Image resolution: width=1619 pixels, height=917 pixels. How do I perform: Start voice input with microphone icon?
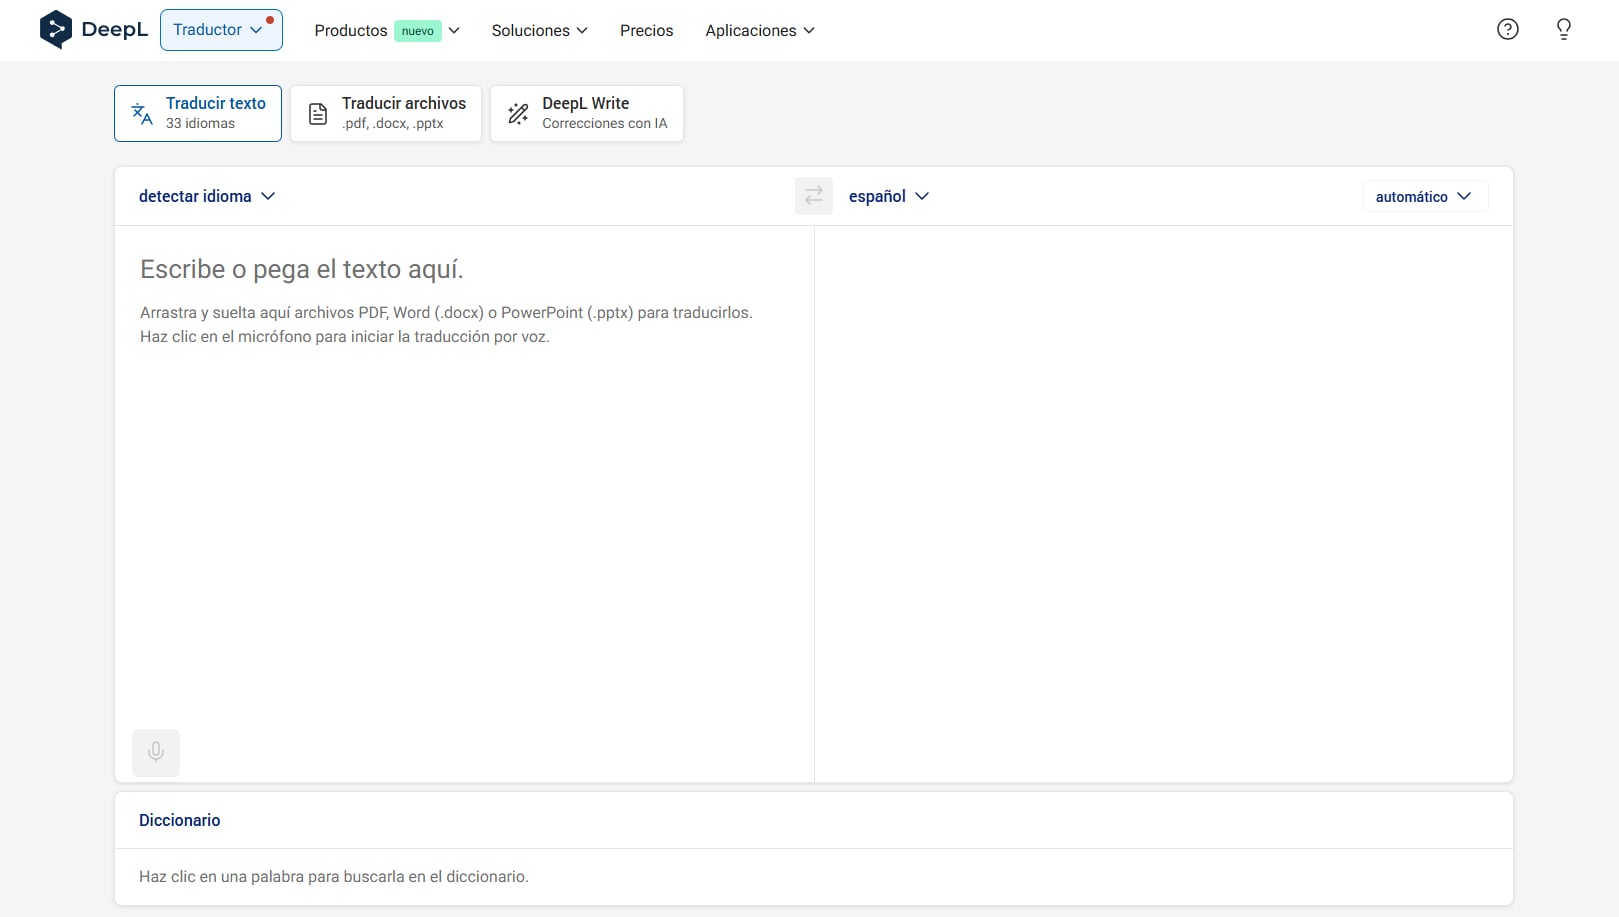click(x=156, y=753)
